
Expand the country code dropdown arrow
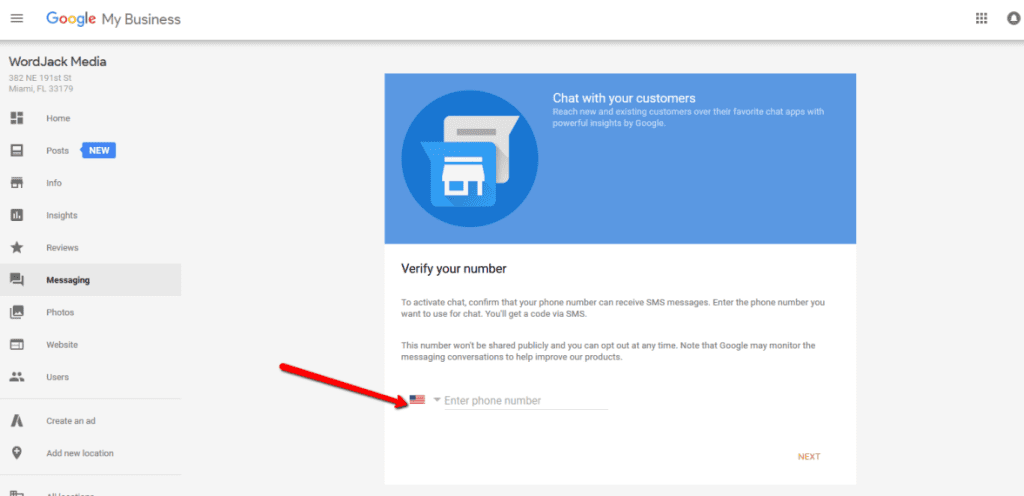tap(437, 399)
